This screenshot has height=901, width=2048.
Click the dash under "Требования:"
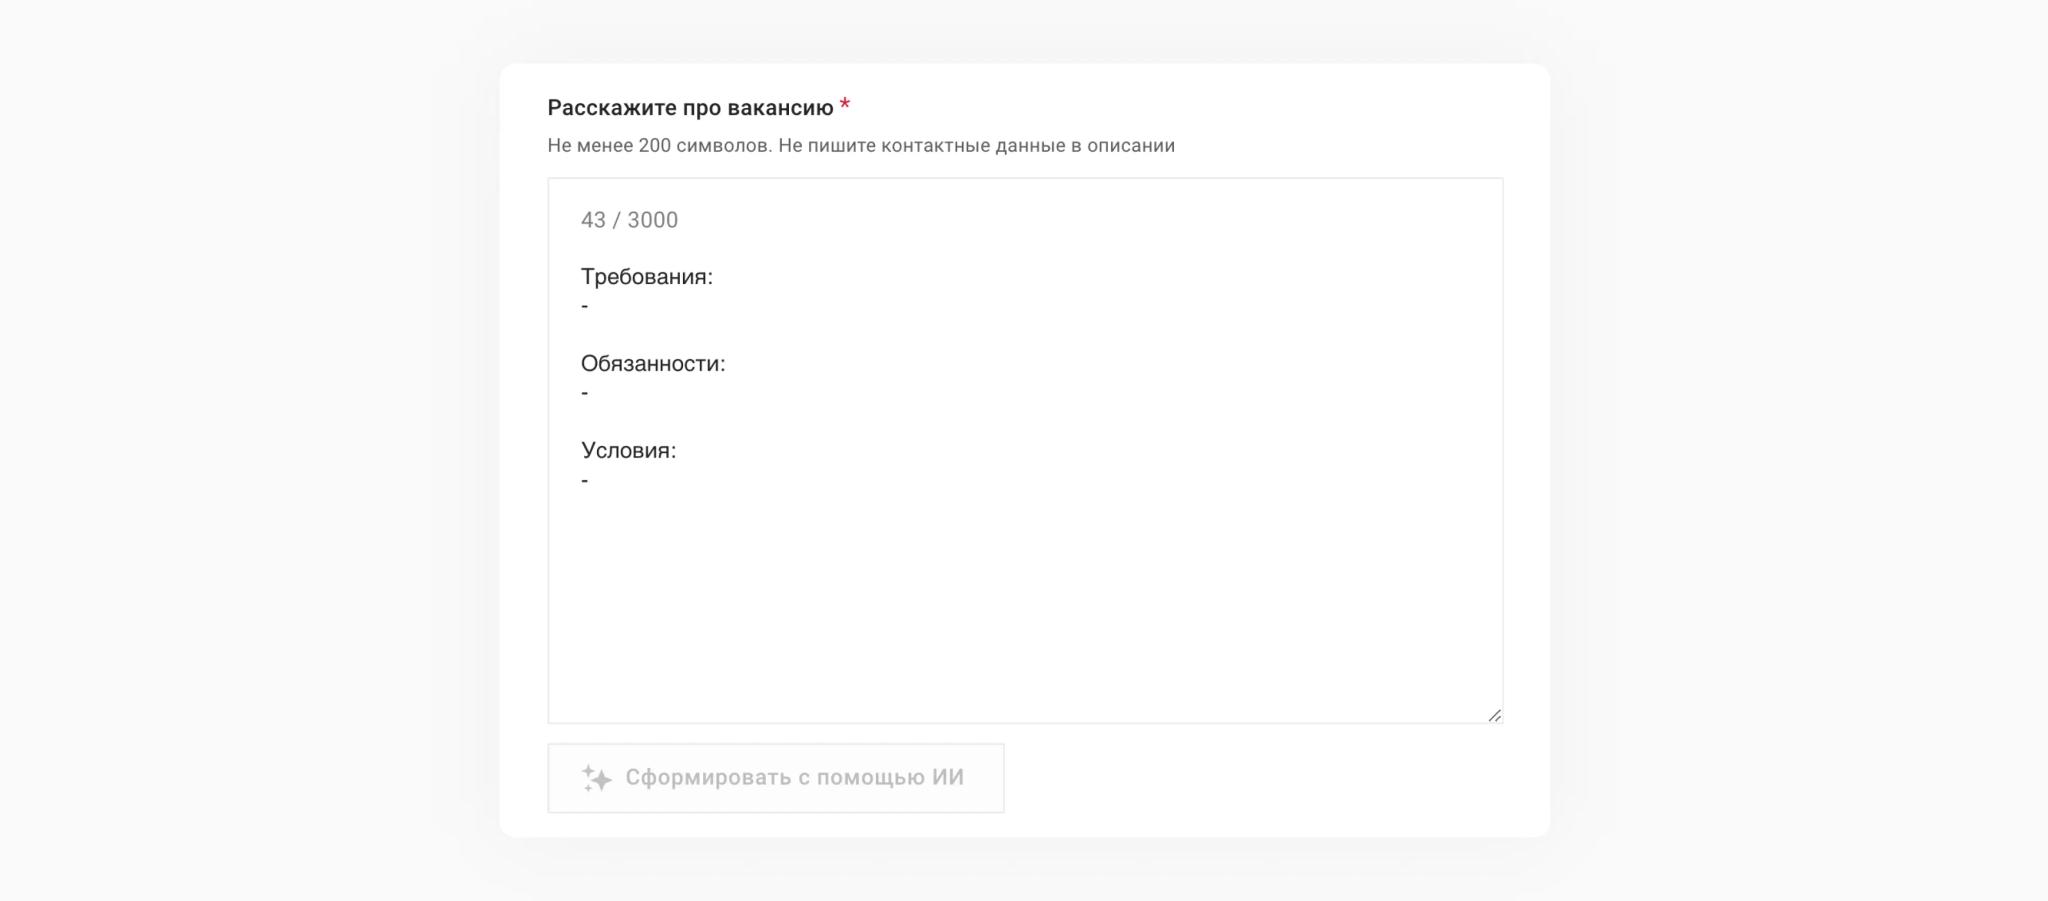(585, 306)
